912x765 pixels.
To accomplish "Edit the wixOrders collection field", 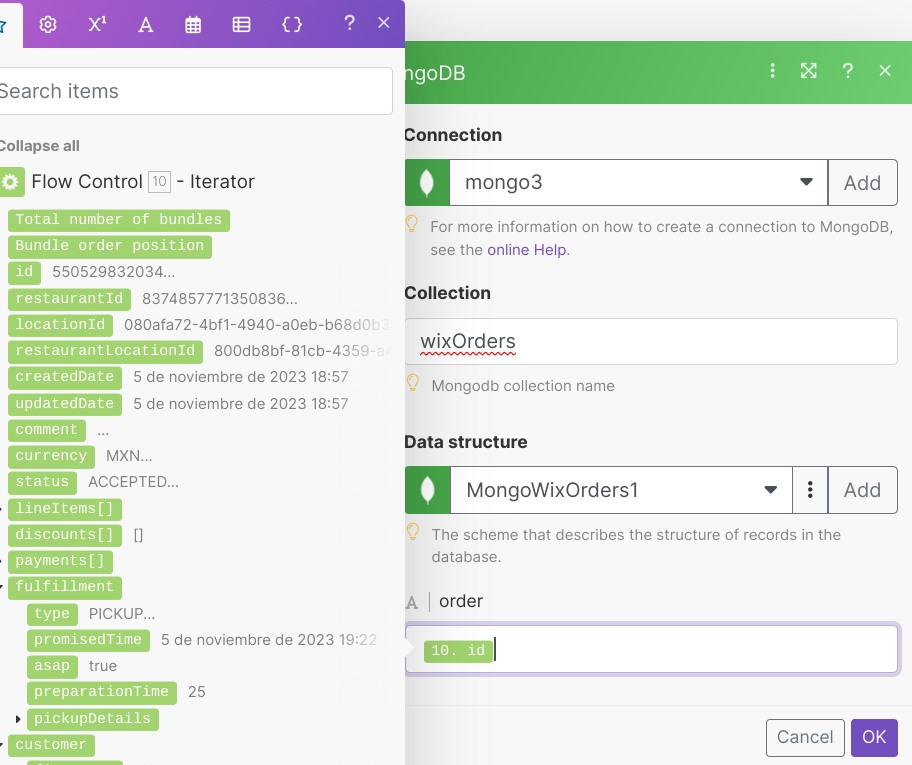I will point(651,341).
